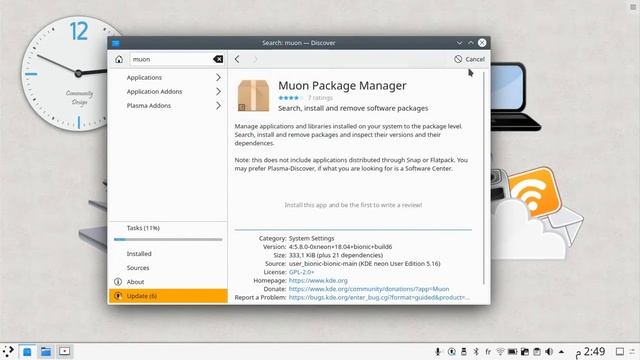This screenshot has height=360, width=640.
Task: Click the 7 ratings text
Action: click(x=320, y=98)
